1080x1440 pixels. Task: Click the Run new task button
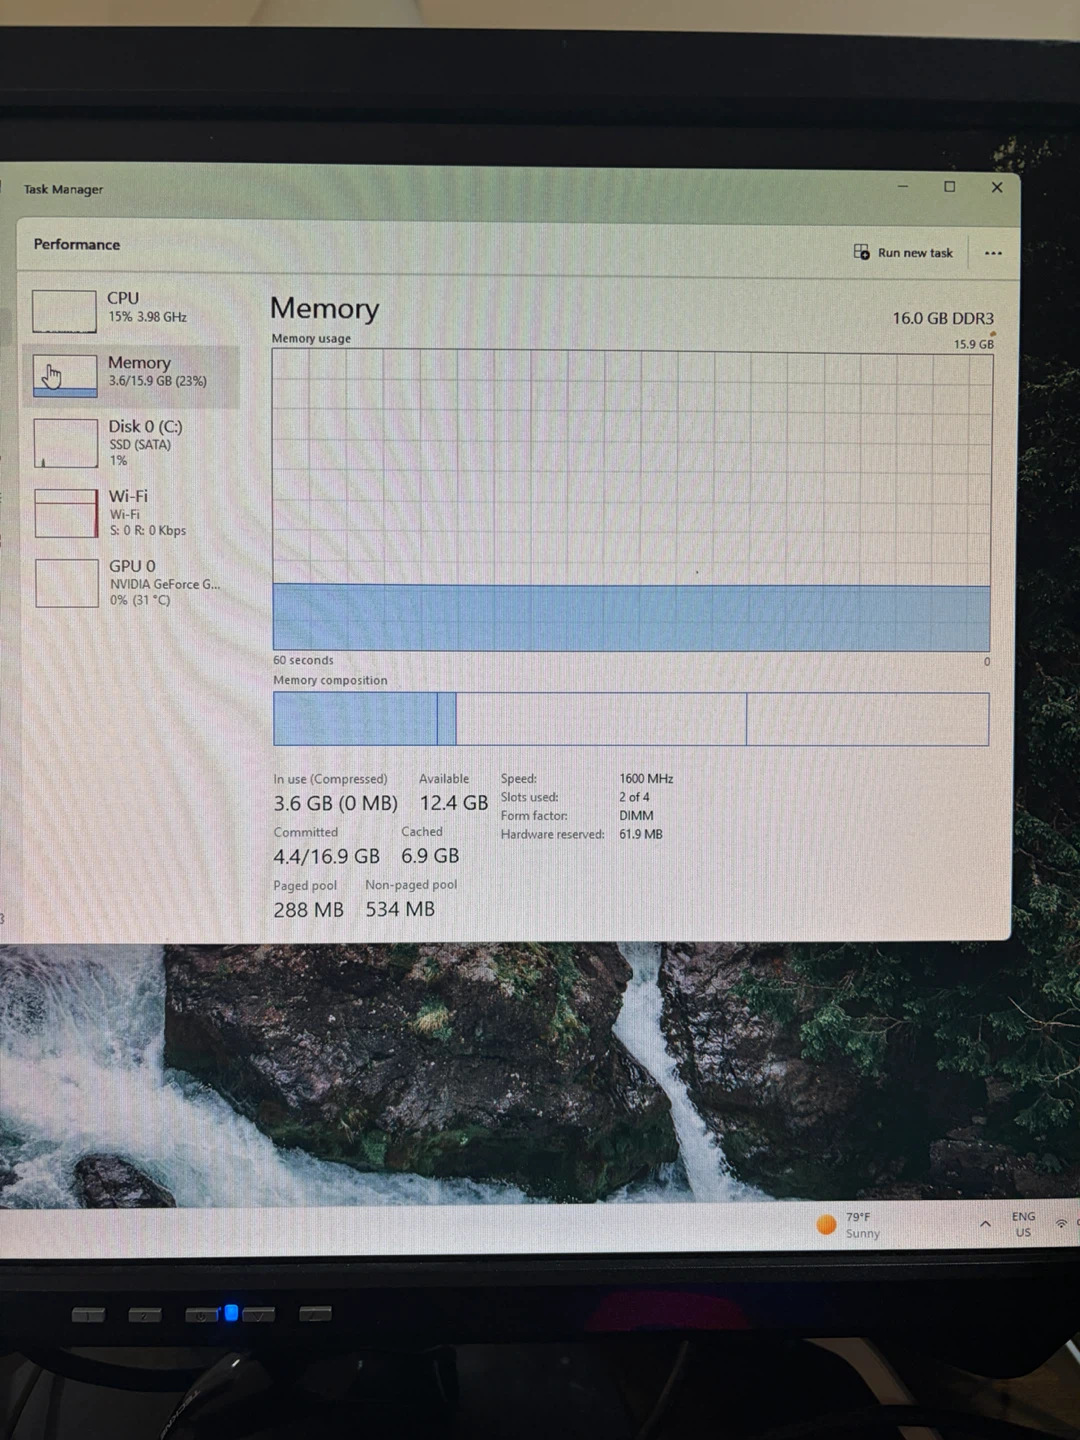pyautogui.click(x=904, y=252)
